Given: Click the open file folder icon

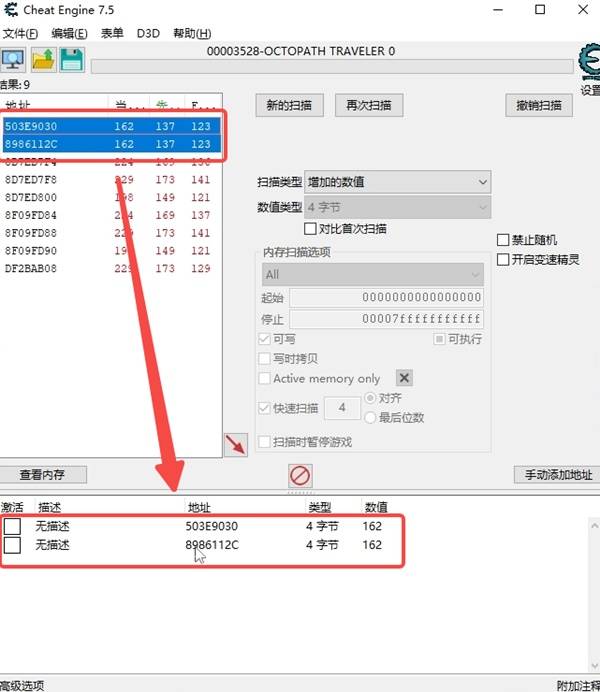Looking at the screenshot, I should (43, 60).
